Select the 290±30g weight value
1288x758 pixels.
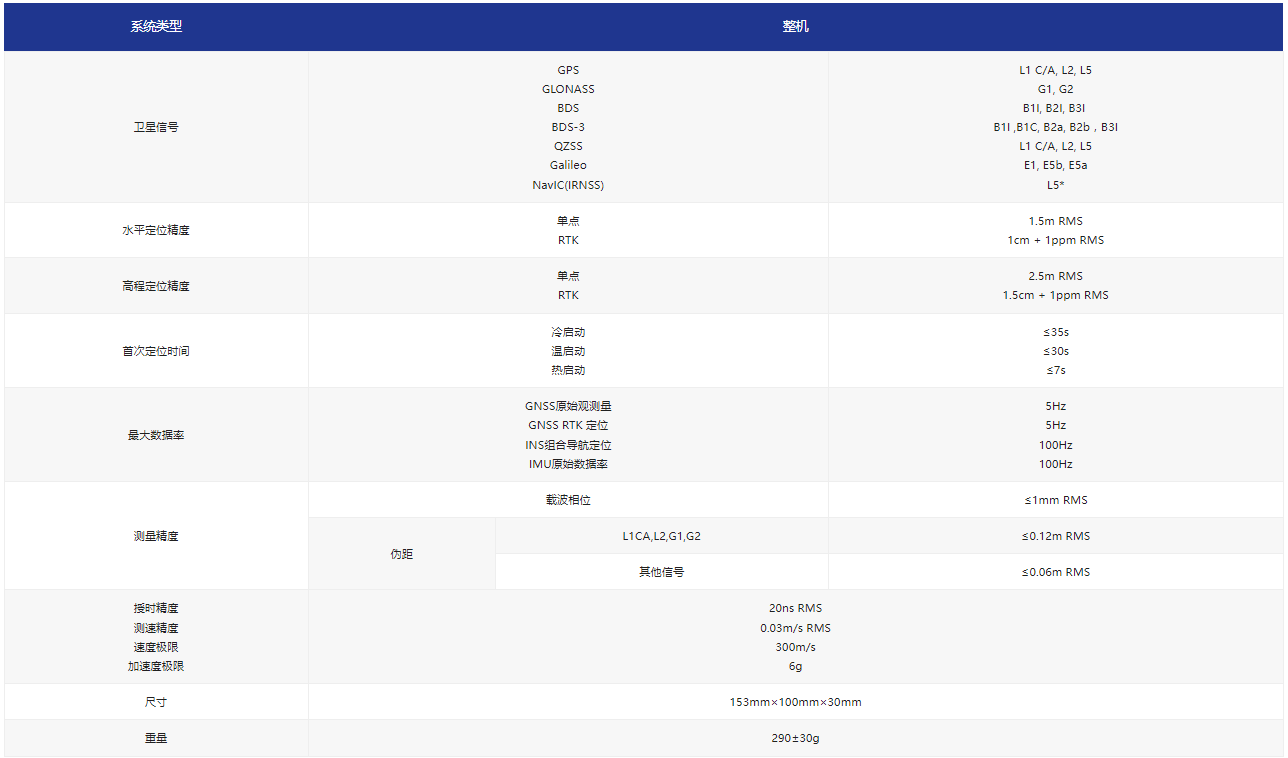tap(795, 737)
